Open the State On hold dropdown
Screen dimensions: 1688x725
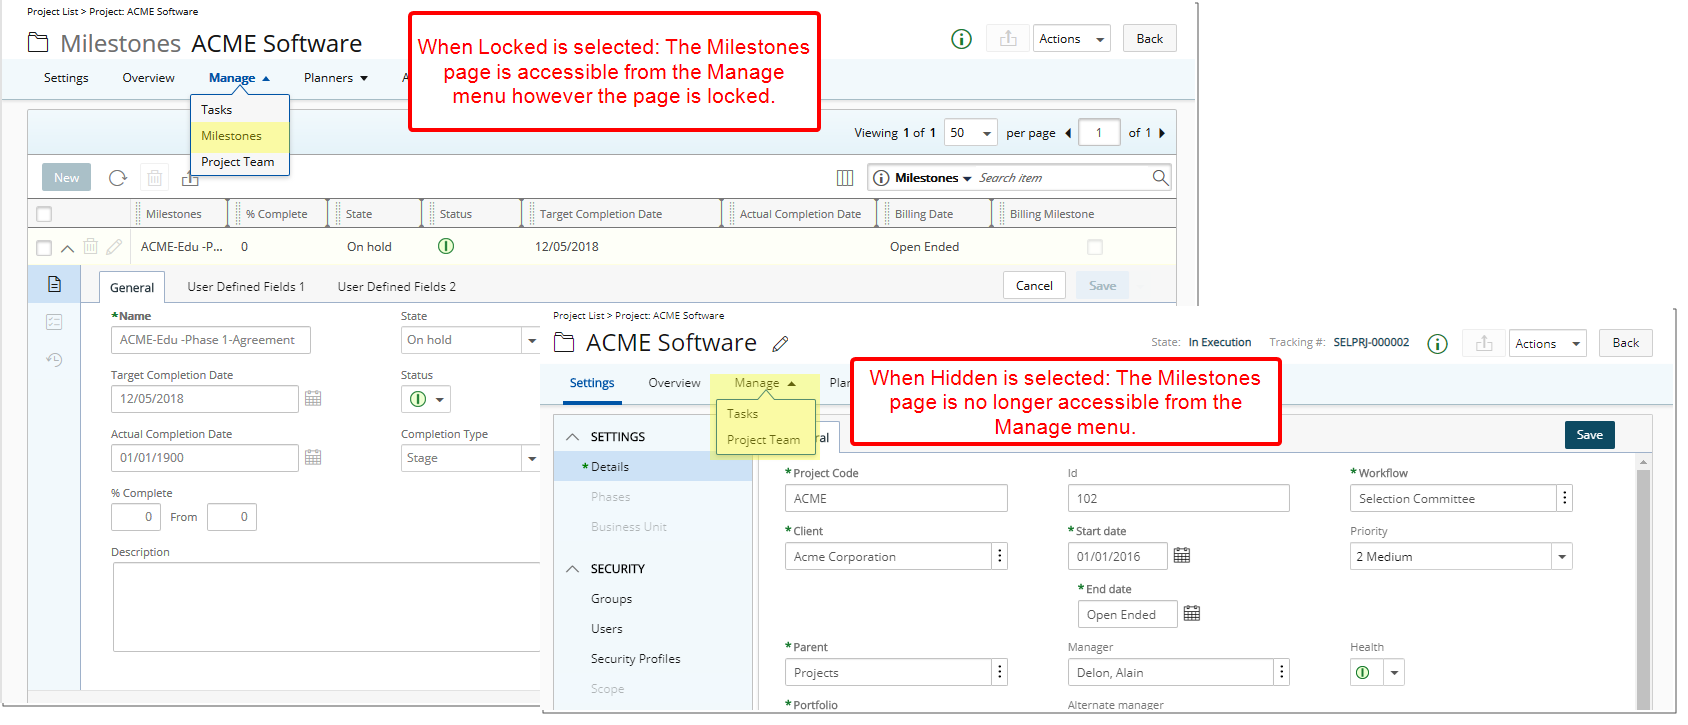tap(531, 340)
